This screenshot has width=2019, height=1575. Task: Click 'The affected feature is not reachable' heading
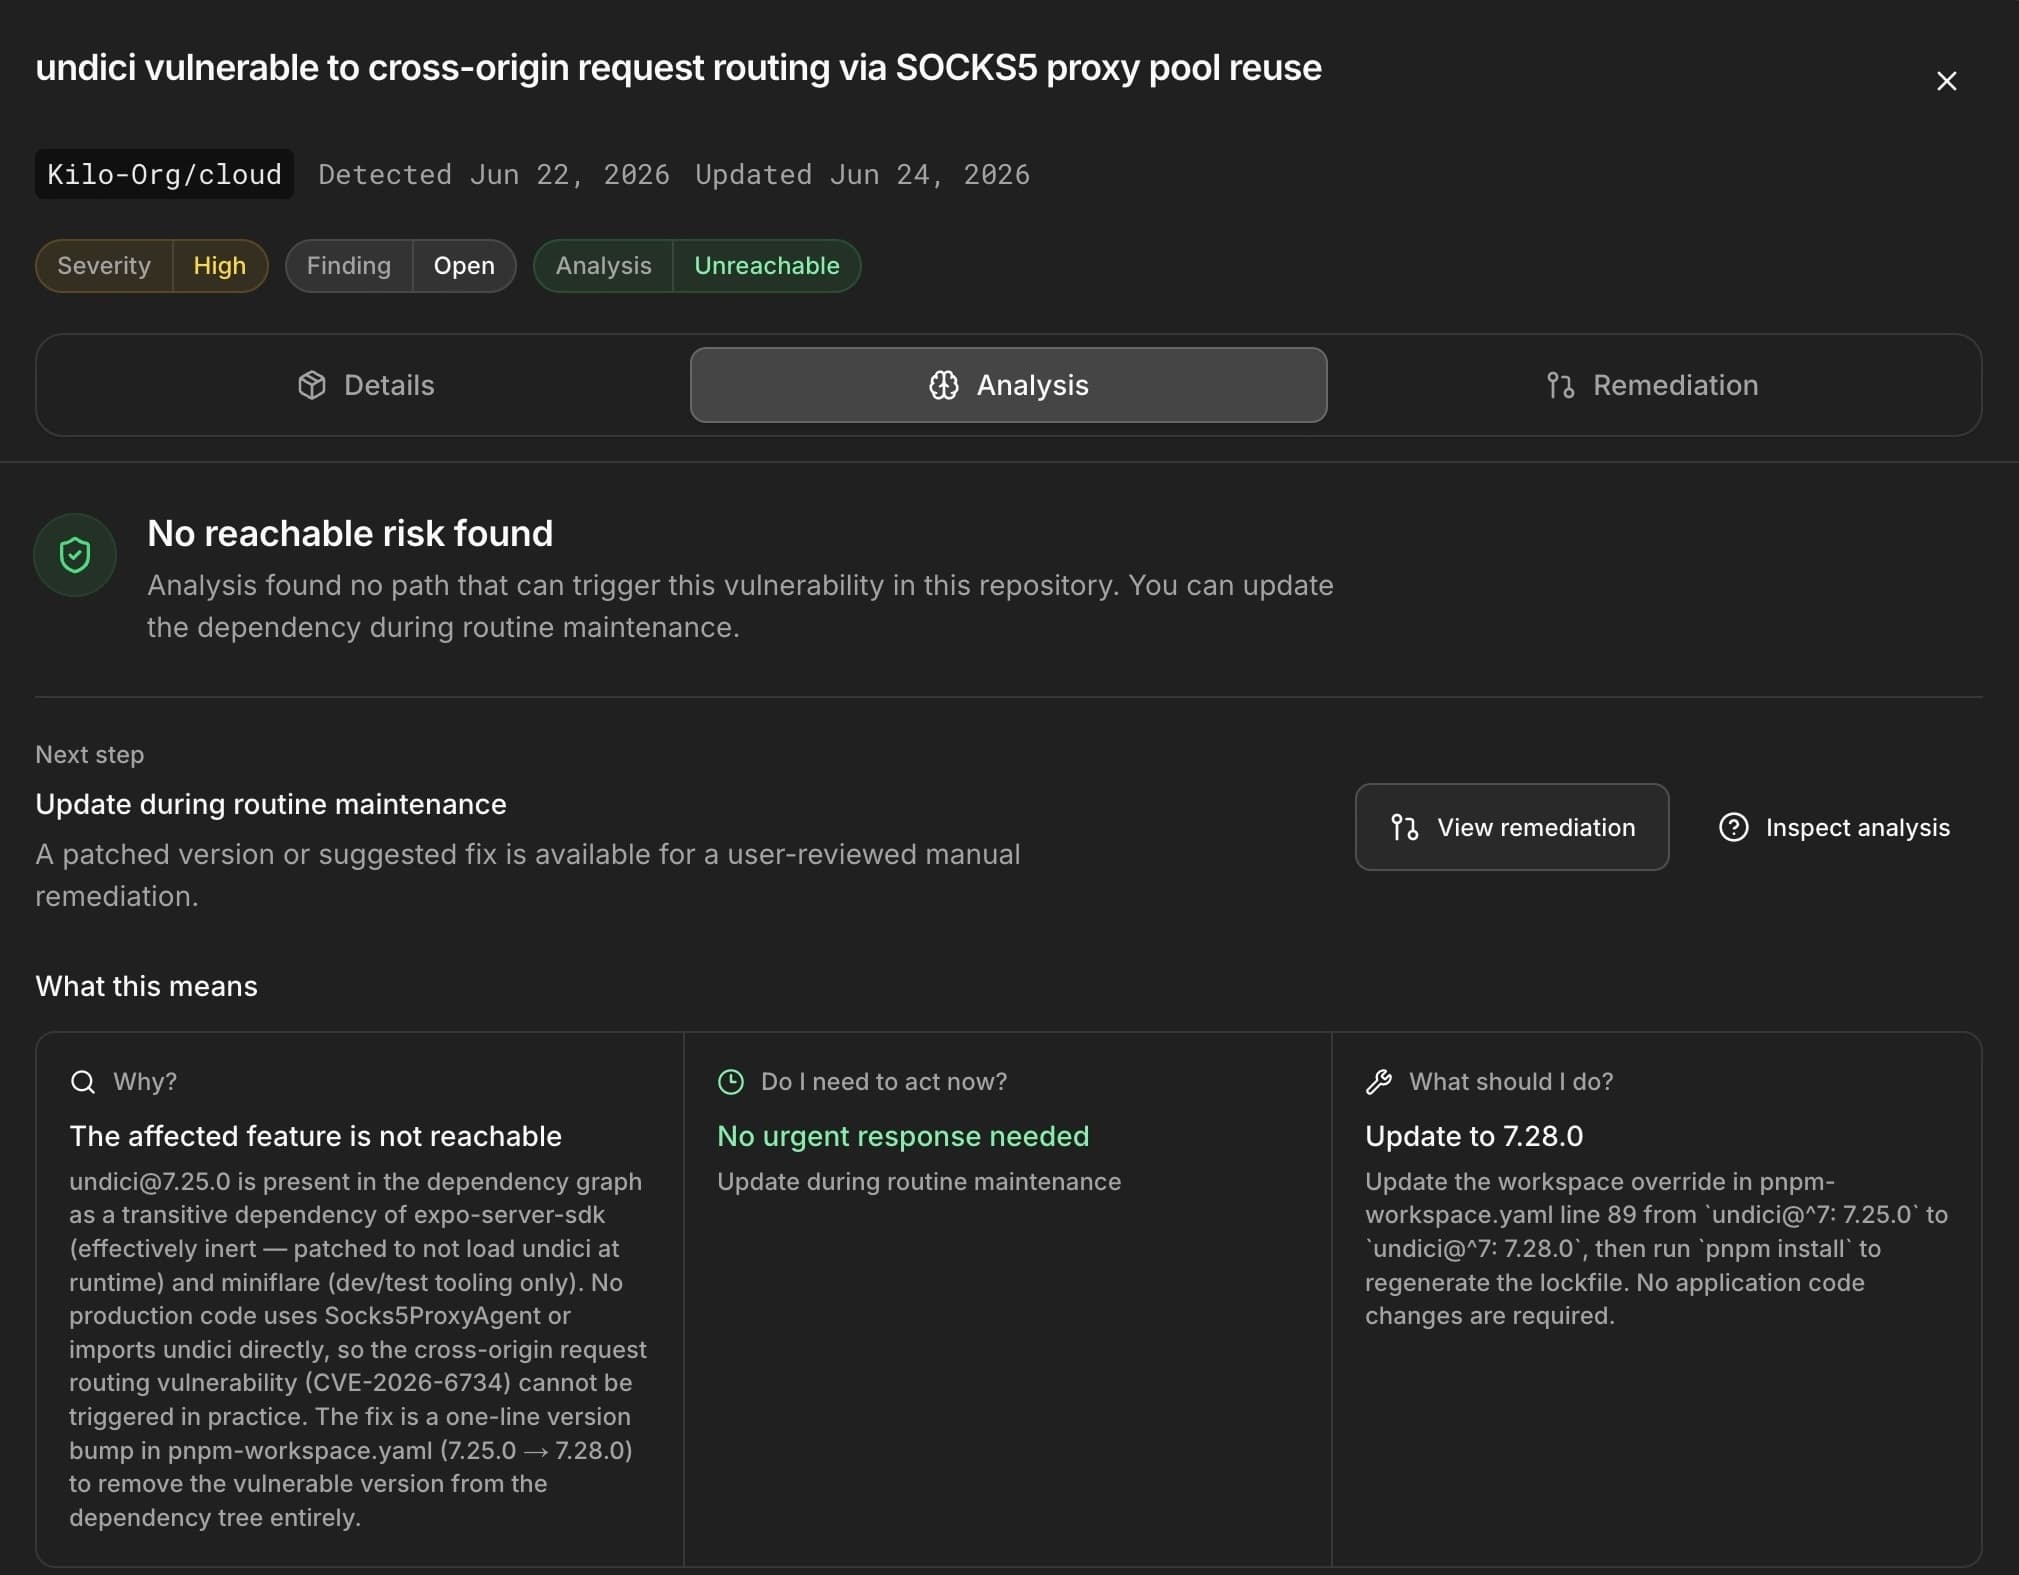pyautogui.click(x=315, y=1136)
